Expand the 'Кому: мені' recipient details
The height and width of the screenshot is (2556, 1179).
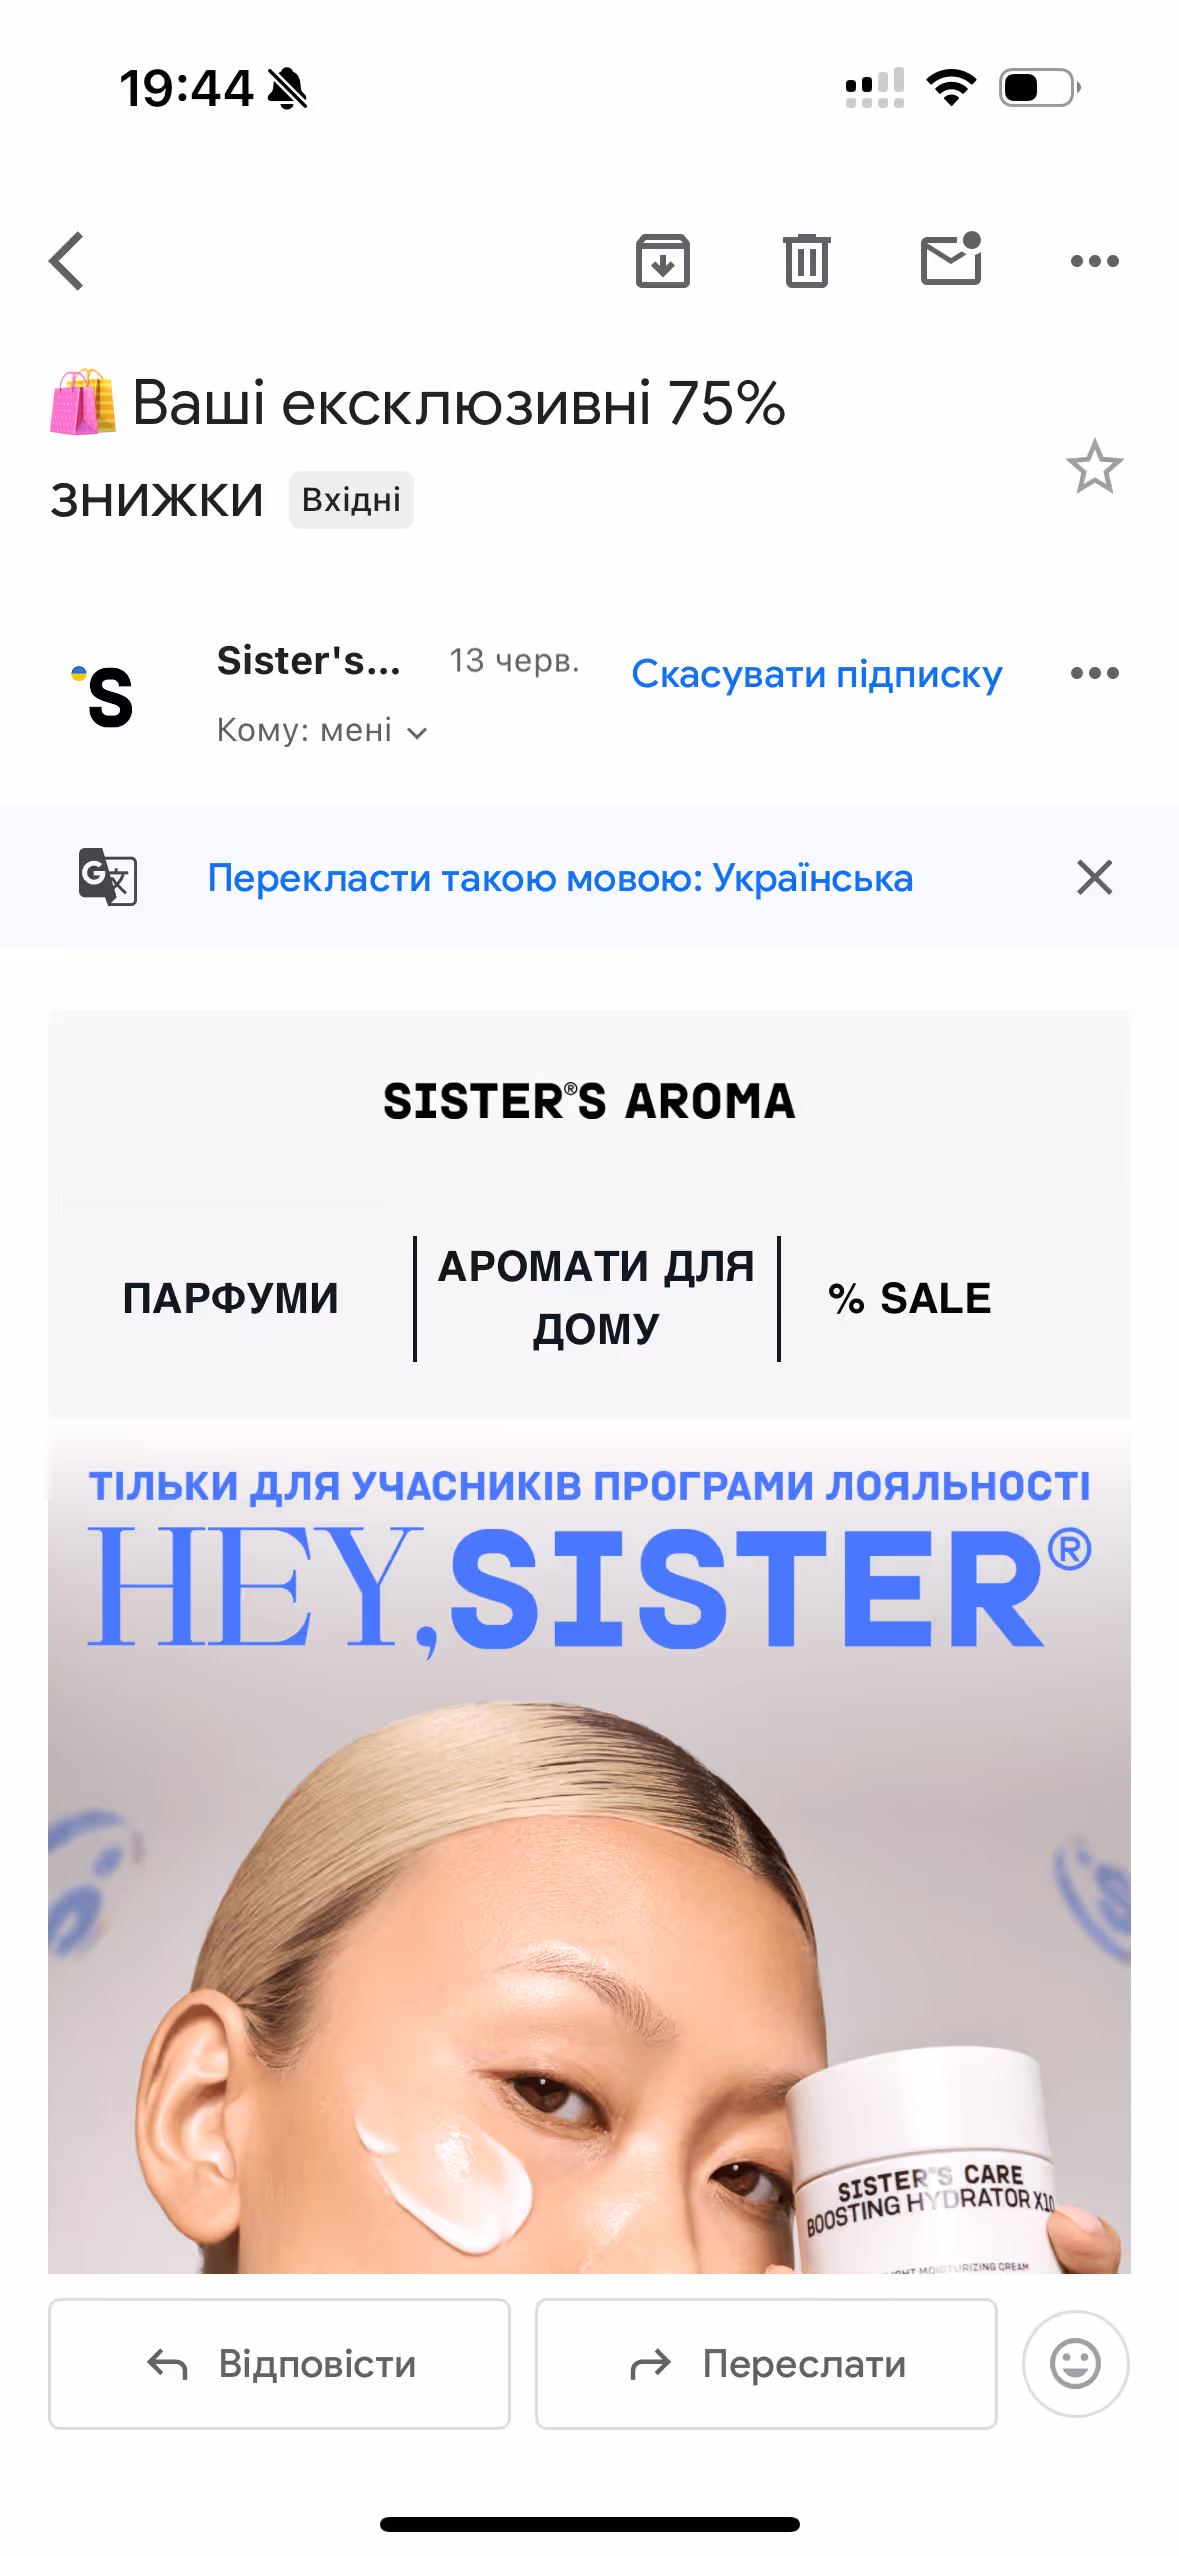pyautogui.click(x=322, y=731)
